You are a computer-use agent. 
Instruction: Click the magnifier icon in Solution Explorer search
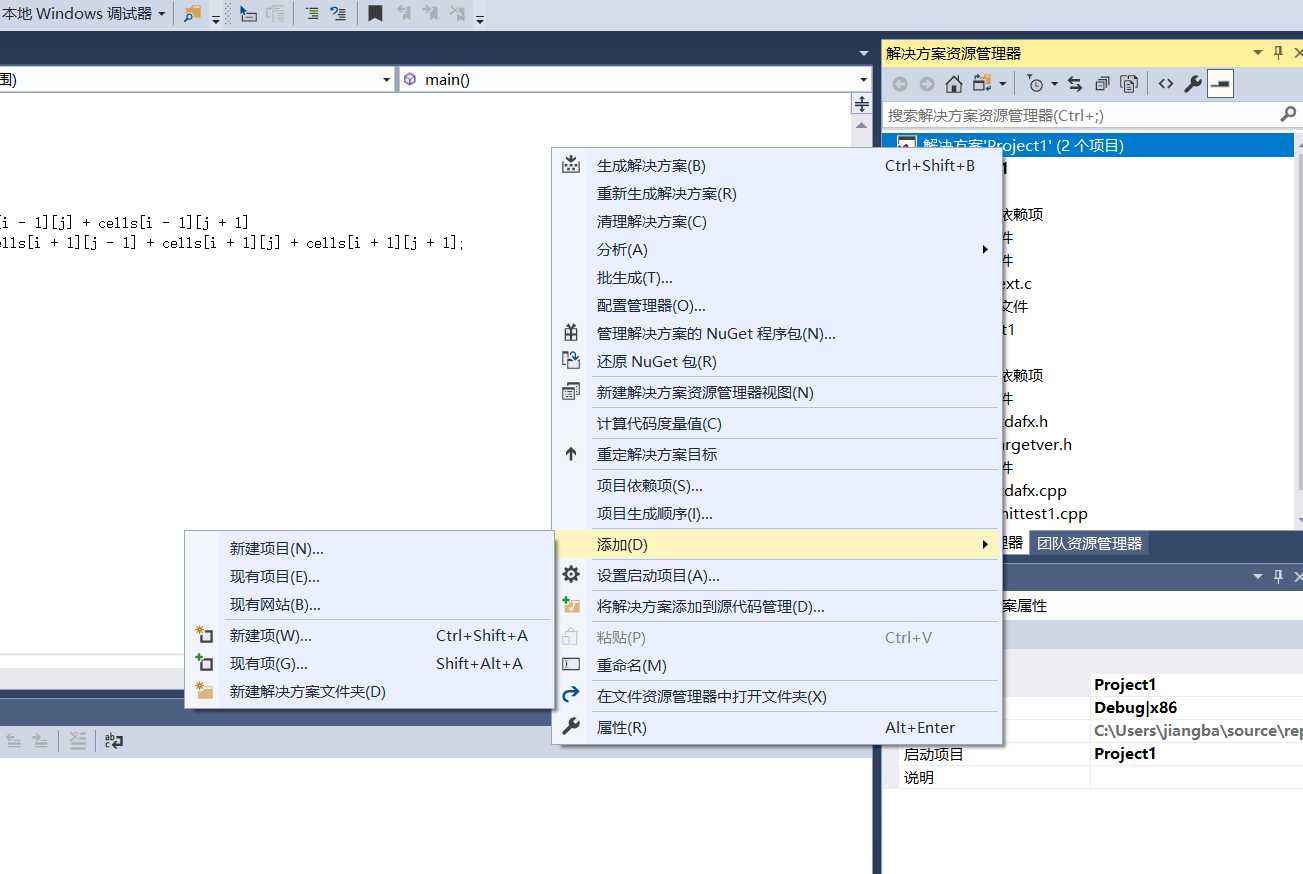pos(1288,115)
